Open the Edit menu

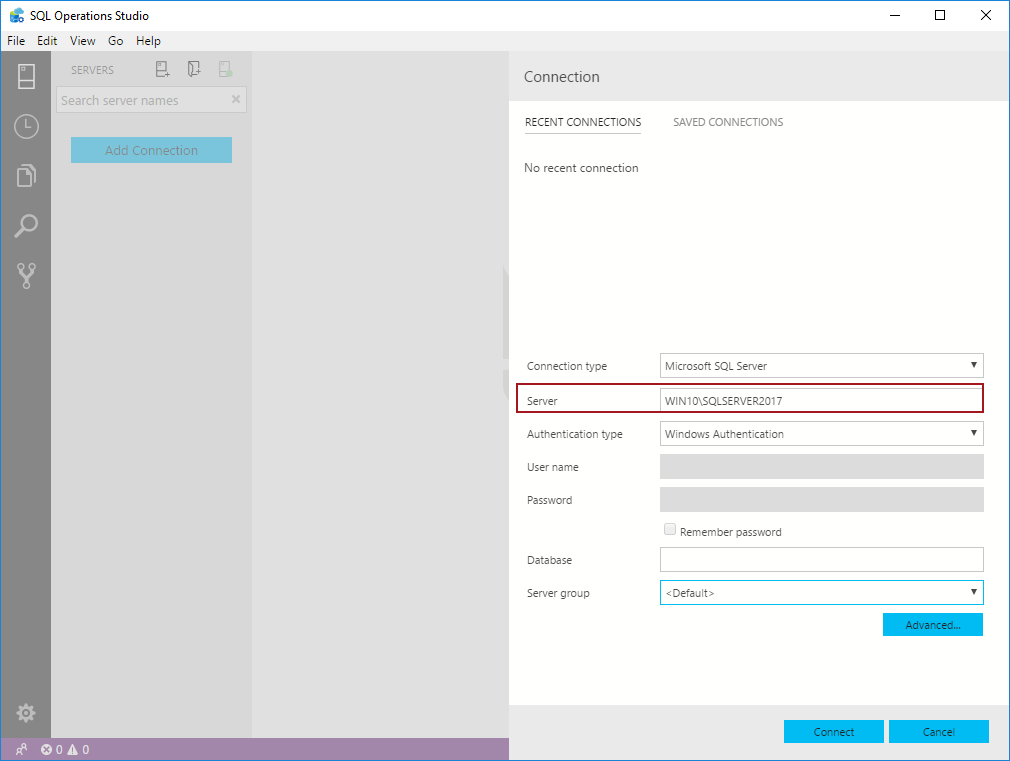pos(47,41)
